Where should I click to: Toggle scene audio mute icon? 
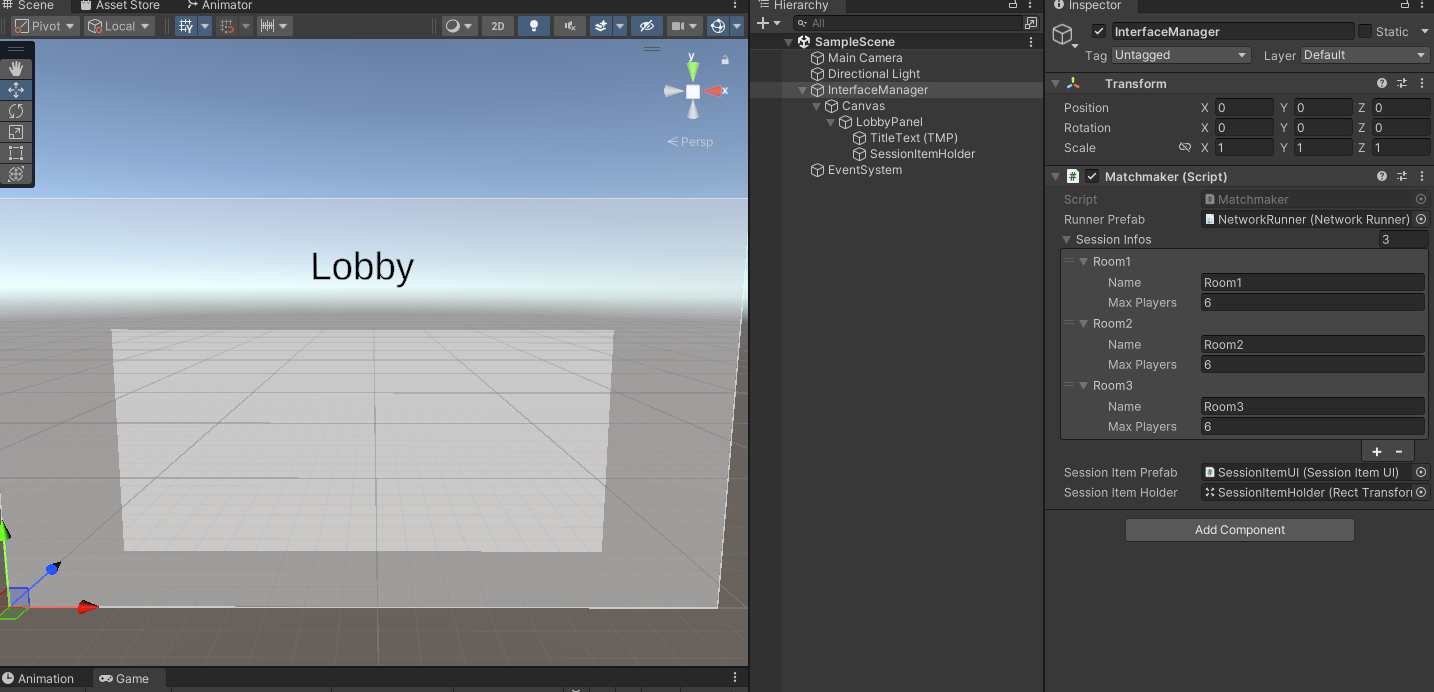coord(569,26)
